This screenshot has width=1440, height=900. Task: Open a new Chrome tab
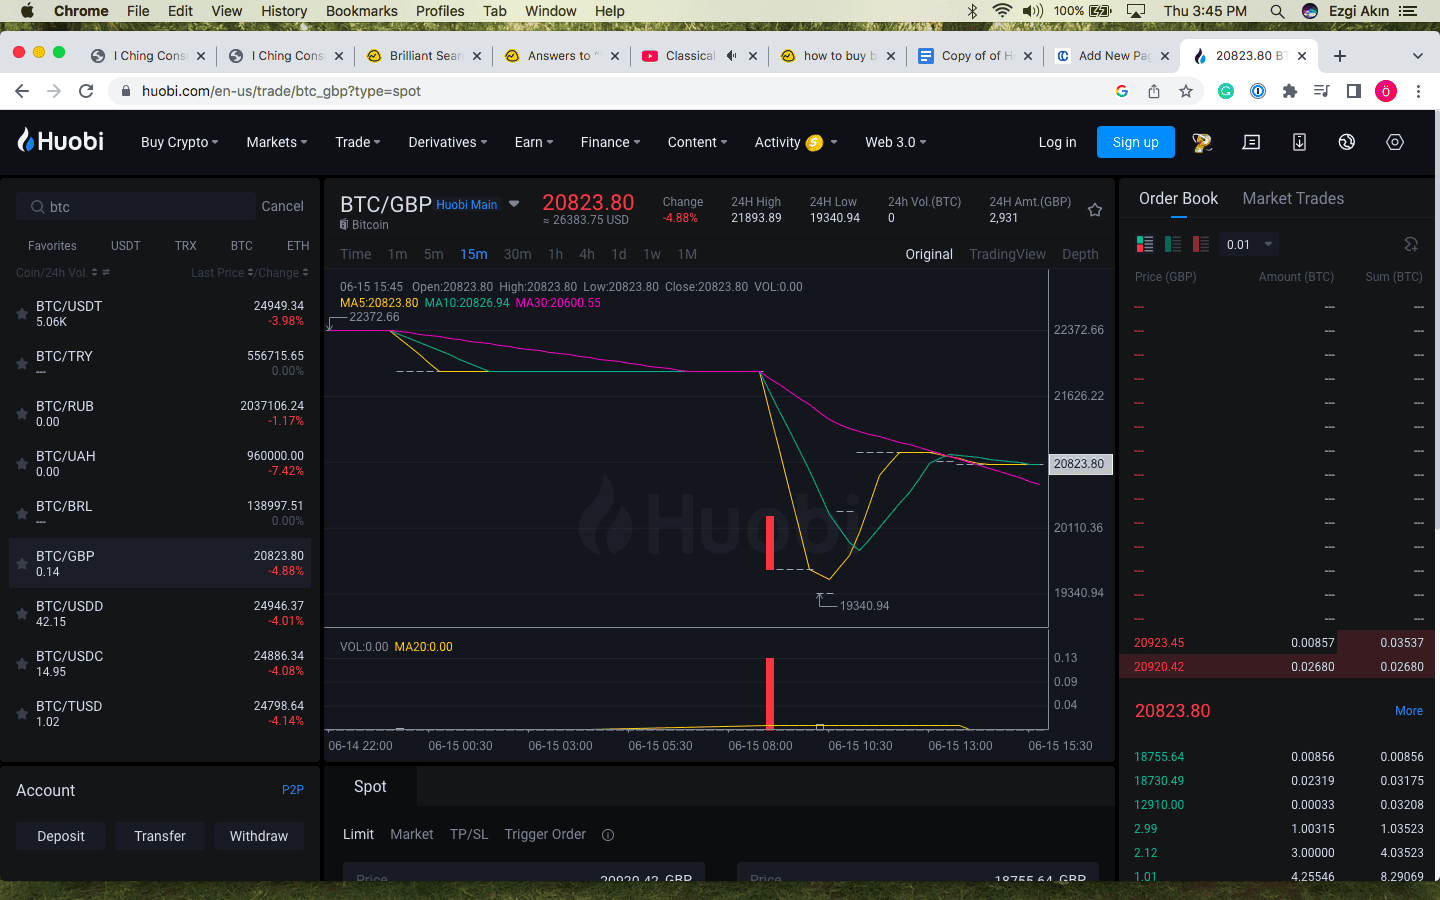coord(1340,56)
